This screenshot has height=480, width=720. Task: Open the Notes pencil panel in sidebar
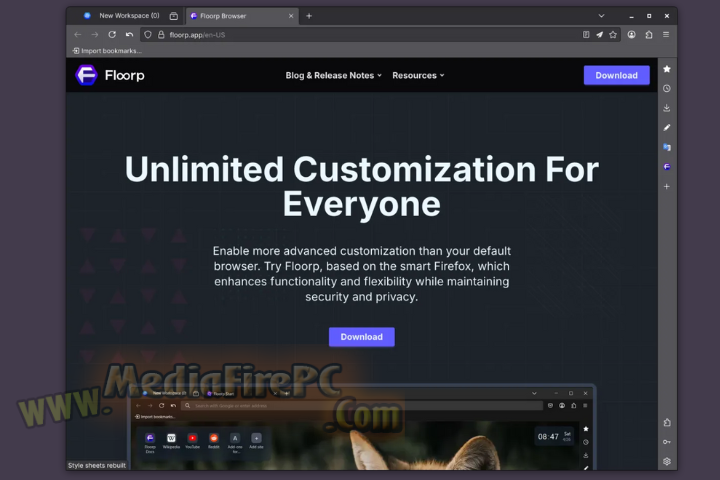(667, 128)
